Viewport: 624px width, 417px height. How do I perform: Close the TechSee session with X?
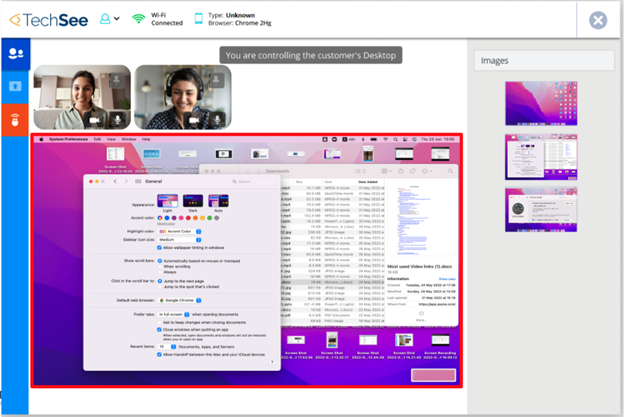(x=598, y=20)
